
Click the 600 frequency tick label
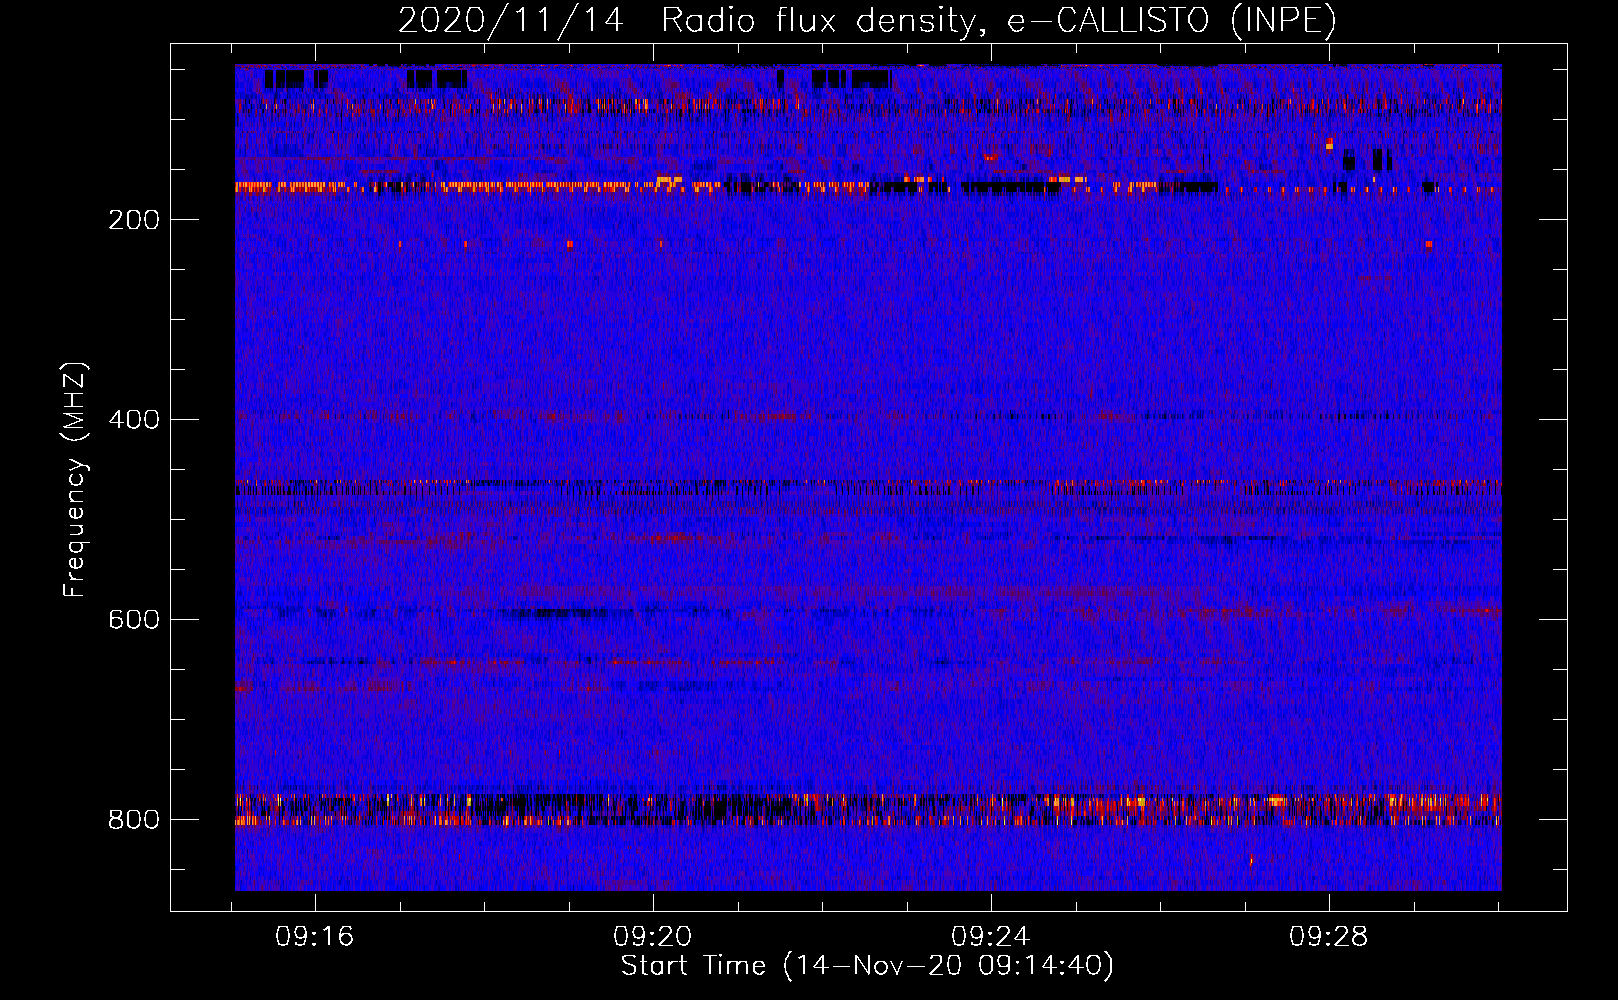[134, 620]
